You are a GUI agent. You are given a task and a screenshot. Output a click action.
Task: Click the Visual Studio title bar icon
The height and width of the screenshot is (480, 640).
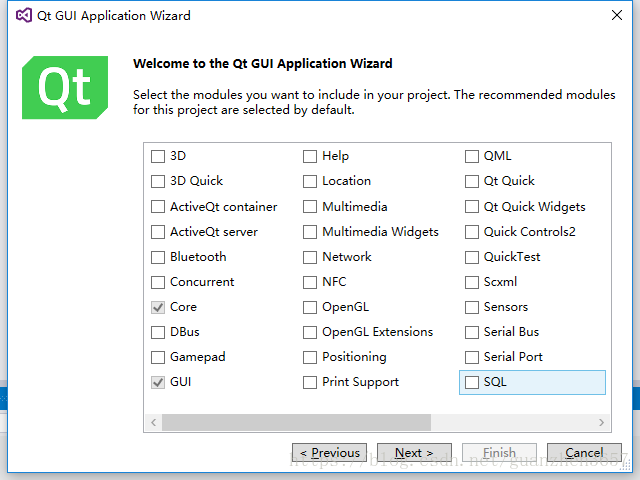pyautogui.click(x=24, y=16)
